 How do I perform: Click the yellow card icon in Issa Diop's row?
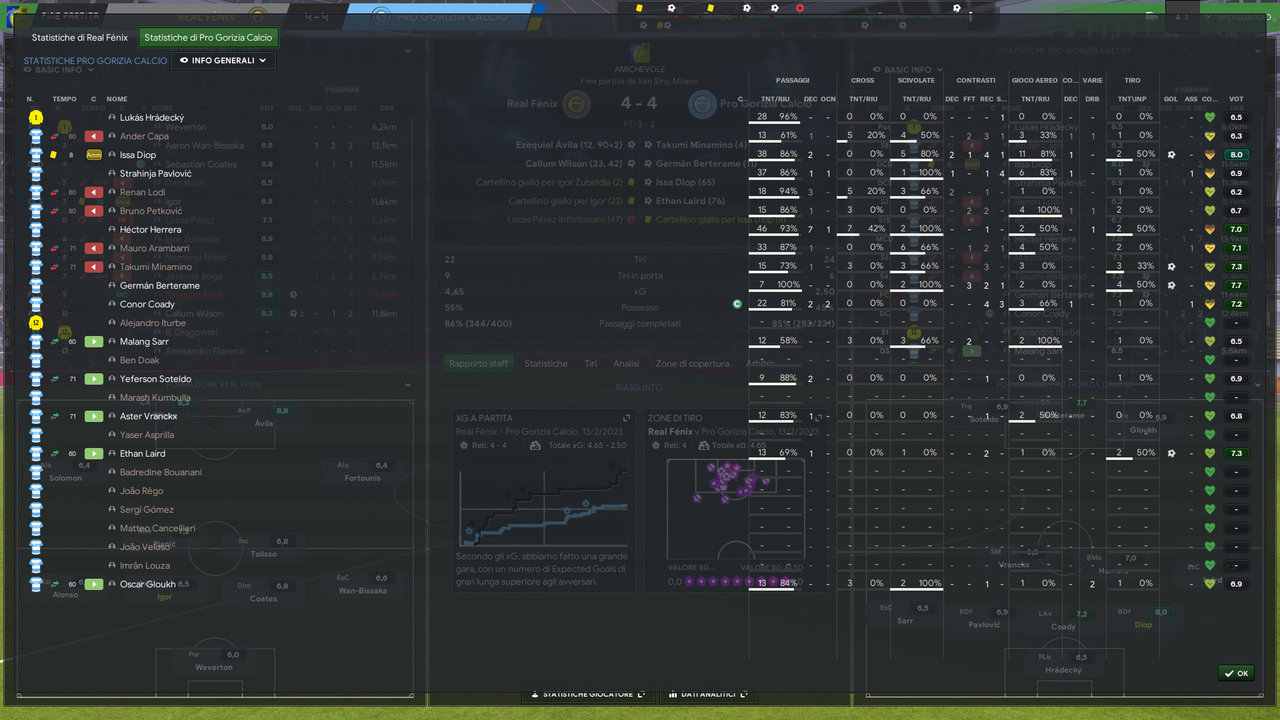point(53,155)
